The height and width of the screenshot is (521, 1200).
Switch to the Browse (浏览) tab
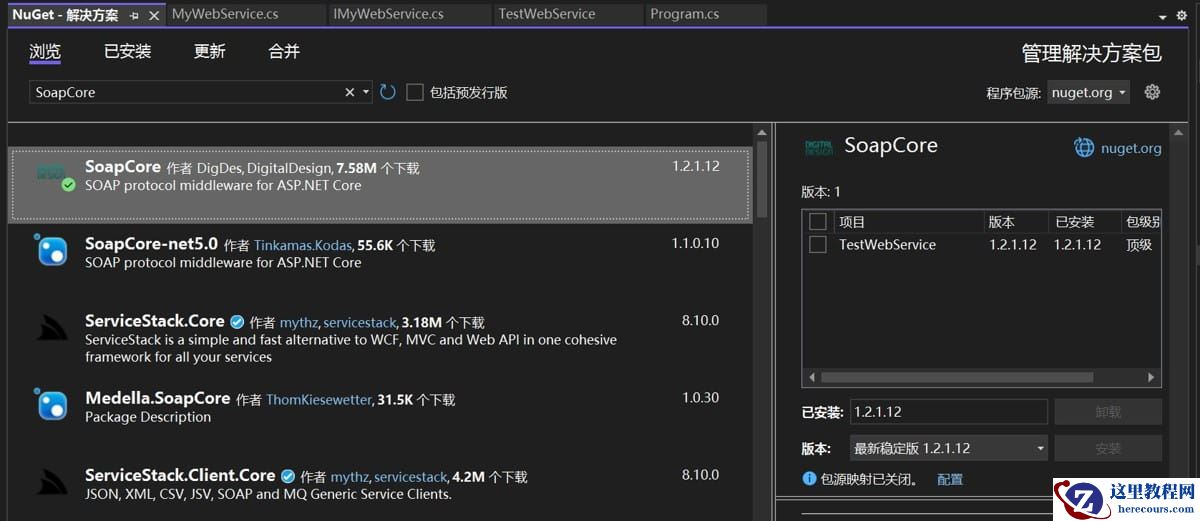tap(45, 52)
